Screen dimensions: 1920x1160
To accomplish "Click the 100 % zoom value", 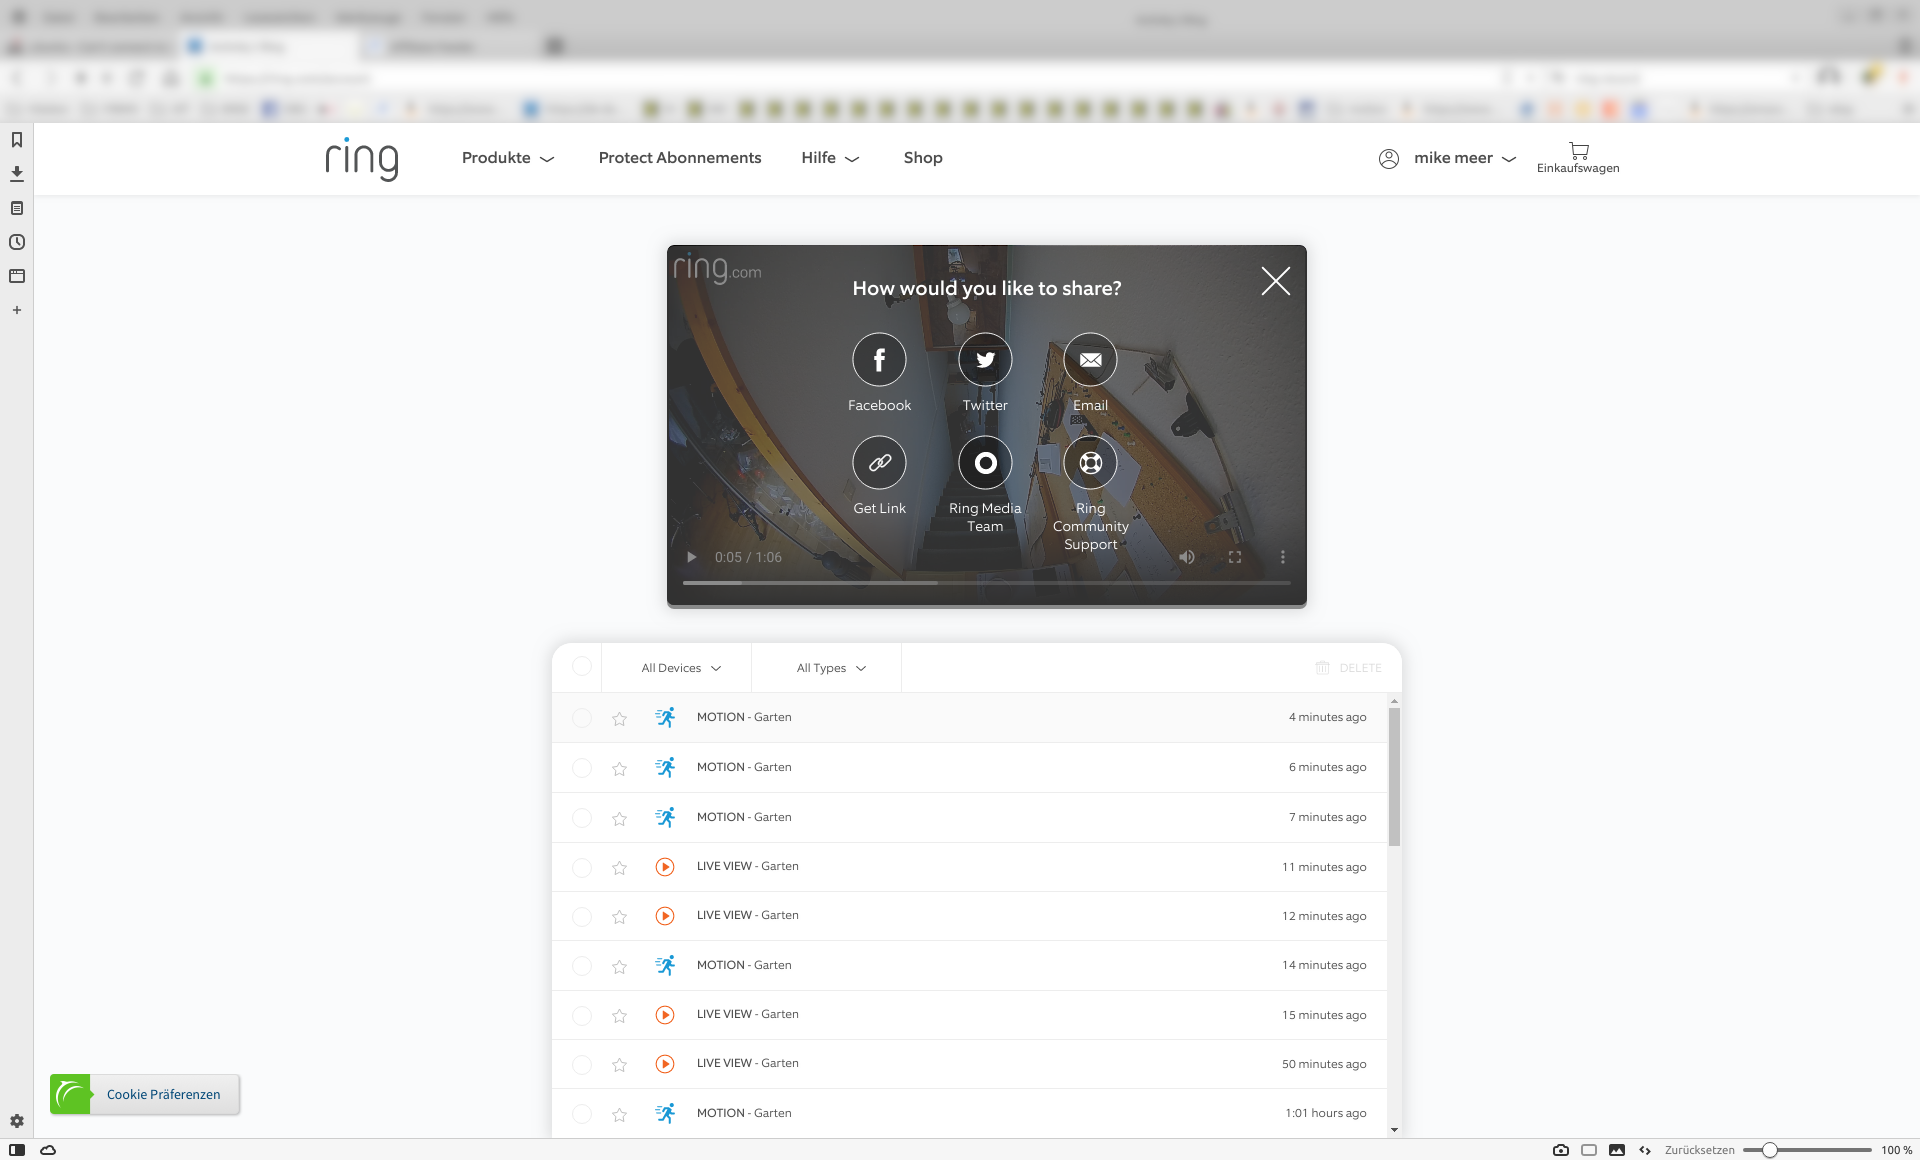I will point(1896,1150).
